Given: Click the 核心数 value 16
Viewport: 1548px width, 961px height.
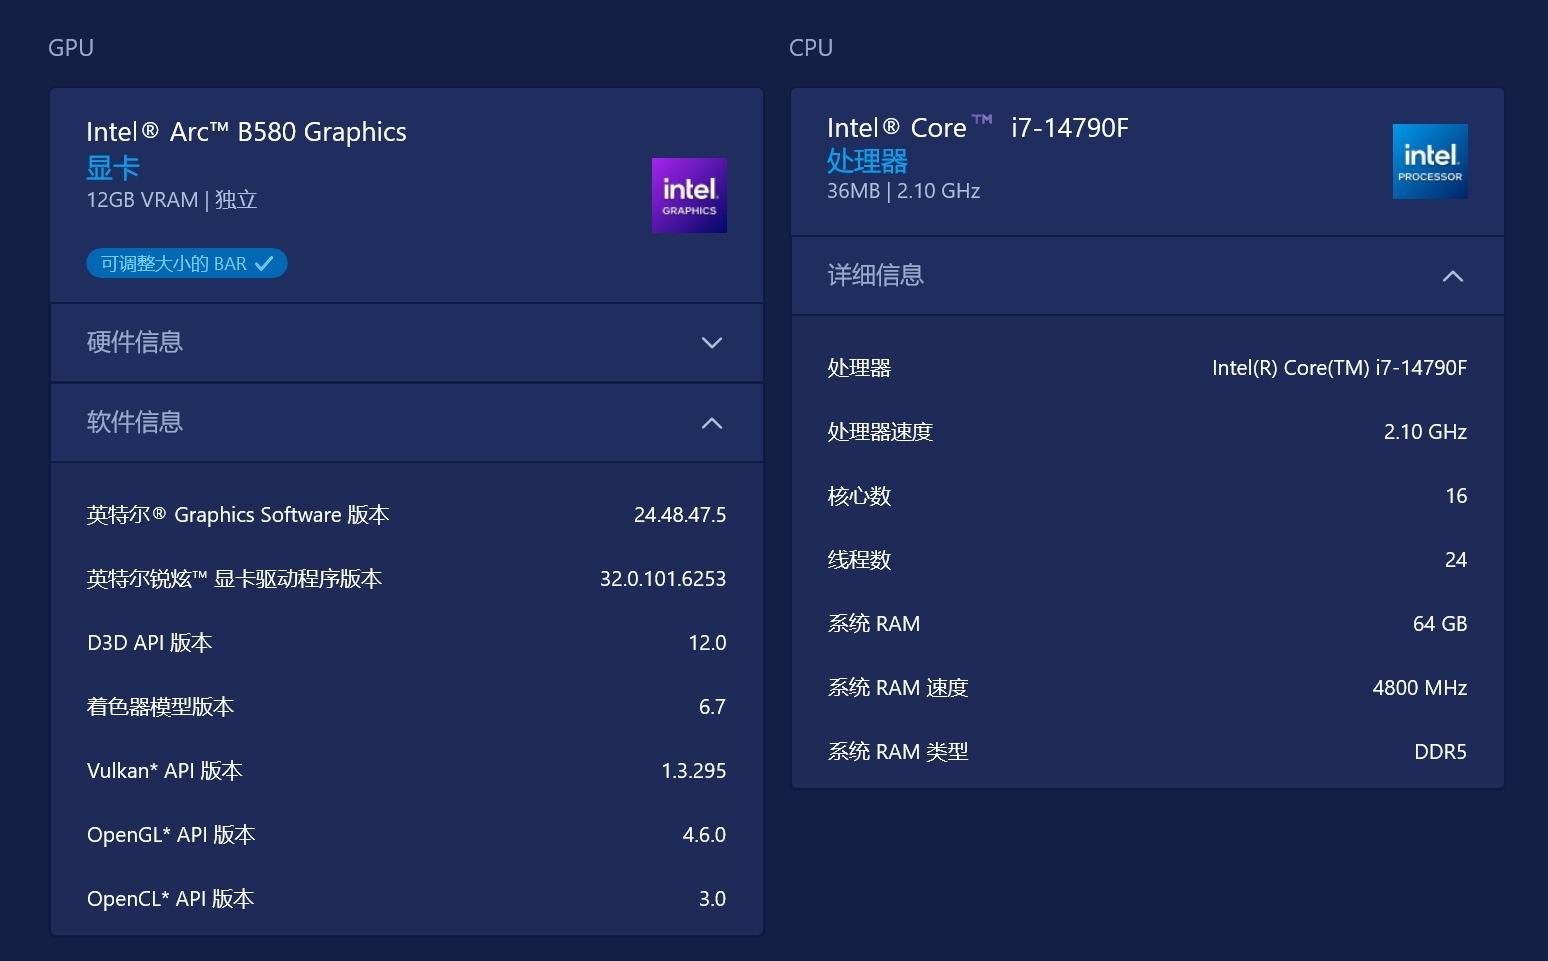Looking at the screenshot, I should point(1456,496).
